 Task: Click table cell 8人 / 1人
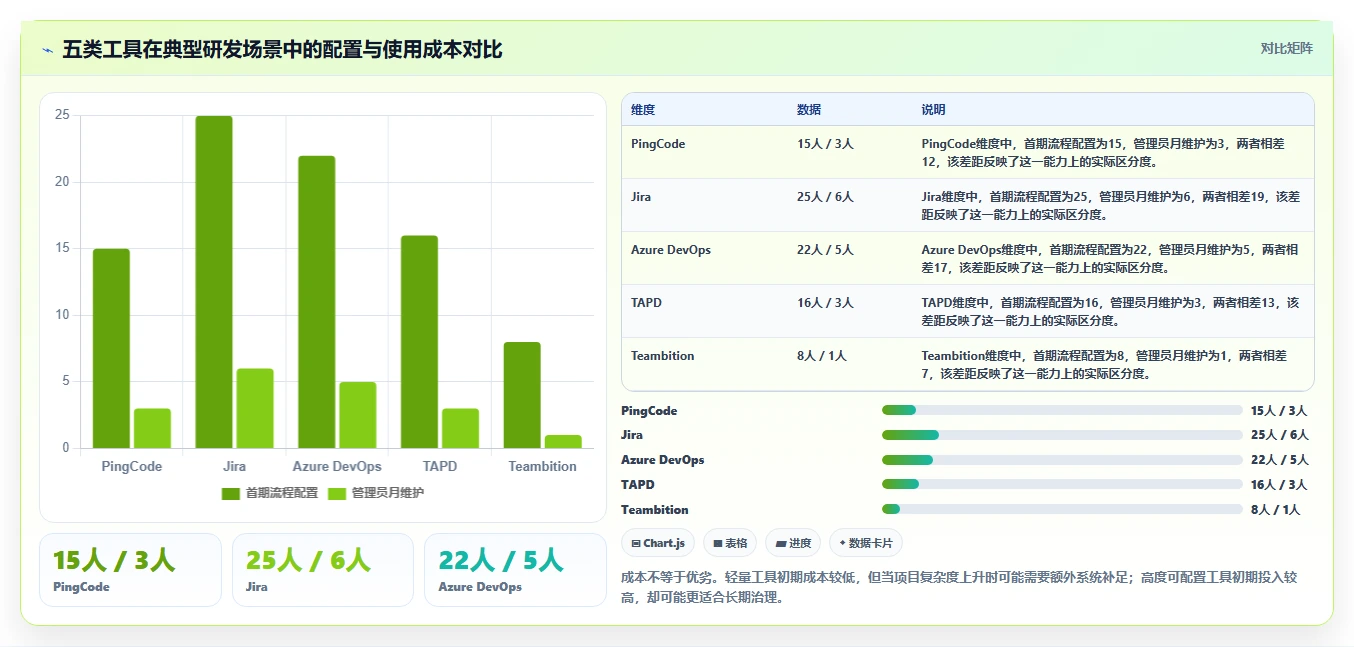pyautogui.click(x=822, y=356)
